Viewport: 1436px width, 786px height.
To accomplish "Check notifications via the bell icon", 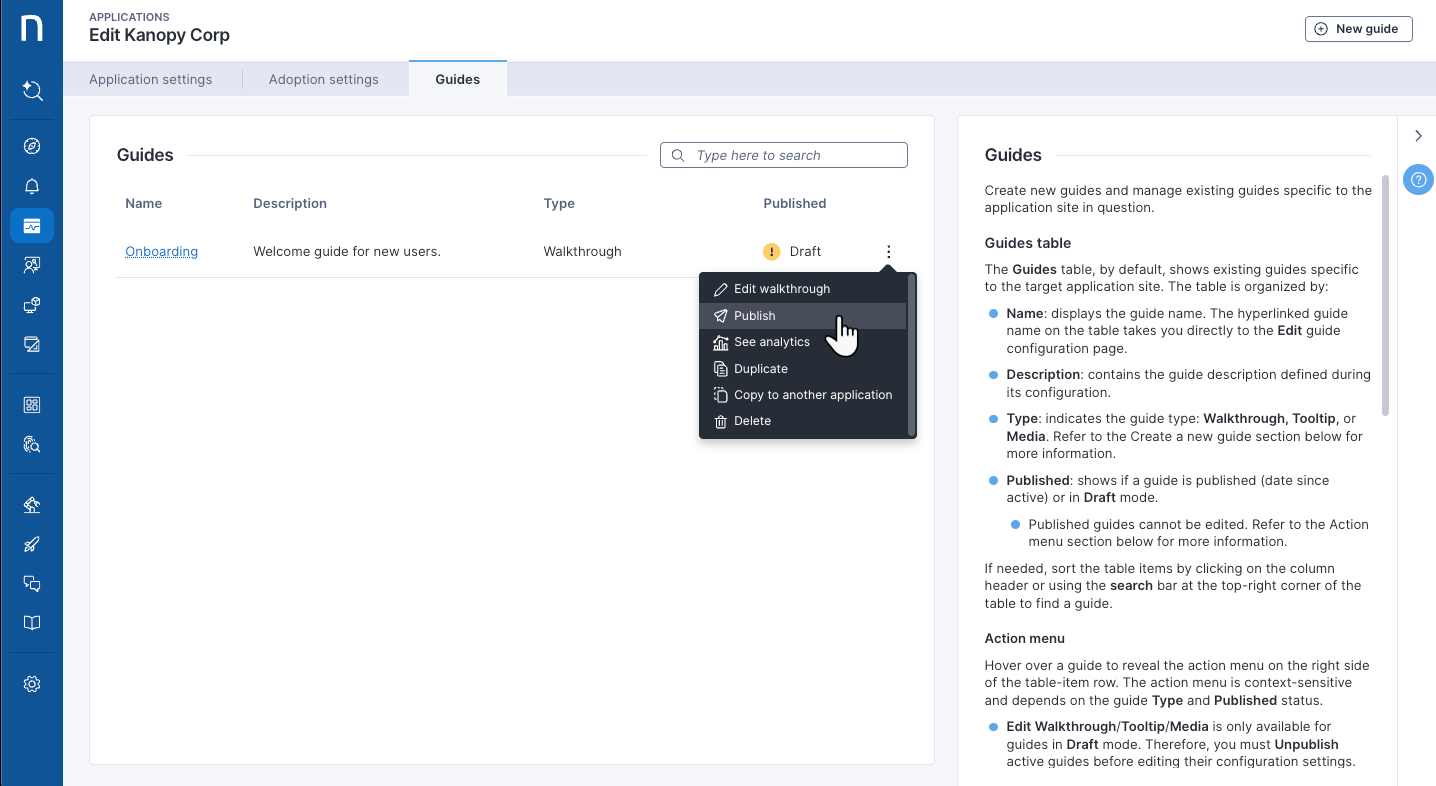I will tap(32, 185).
